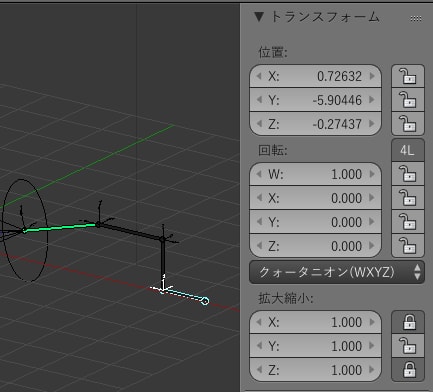Toggle the 4L rotation lock button
Screen dimensions: 433x392
408,150
